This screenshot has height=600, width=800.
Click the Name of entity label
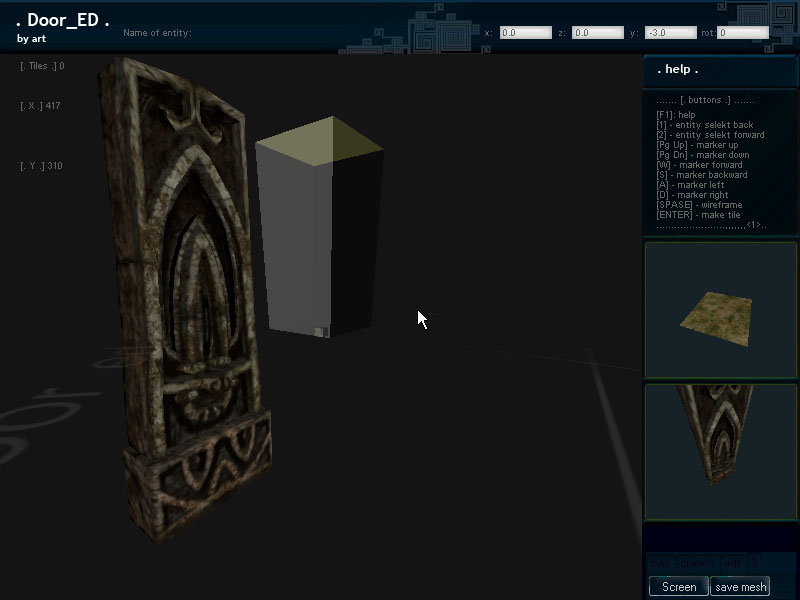tap(157, 33)
